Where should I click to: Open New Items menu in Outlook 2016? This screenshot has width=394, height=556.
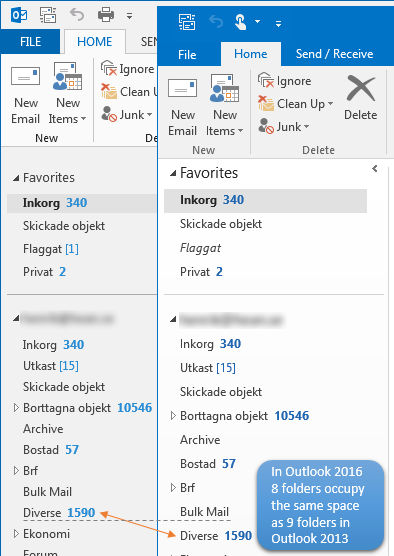pos(224,105)
